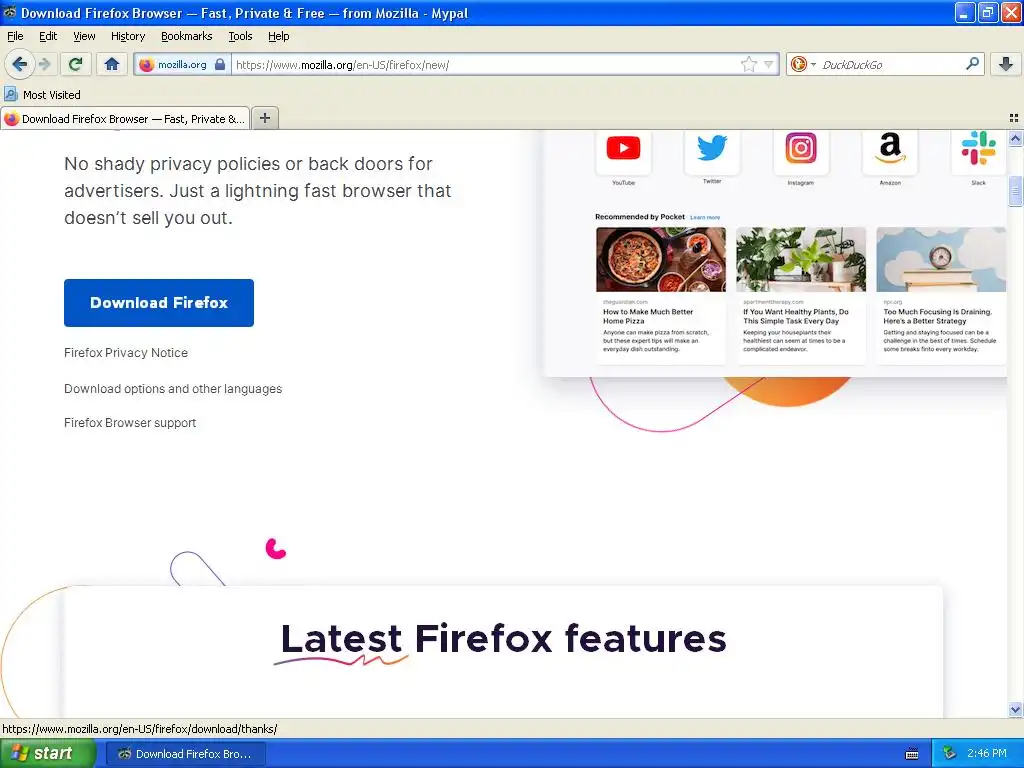Open the History menu

(128, 36)
